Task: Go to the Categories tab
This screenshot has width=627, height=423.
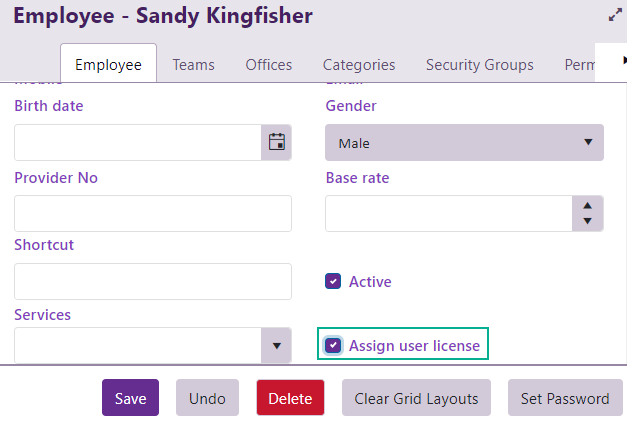Action: point(359,65)
